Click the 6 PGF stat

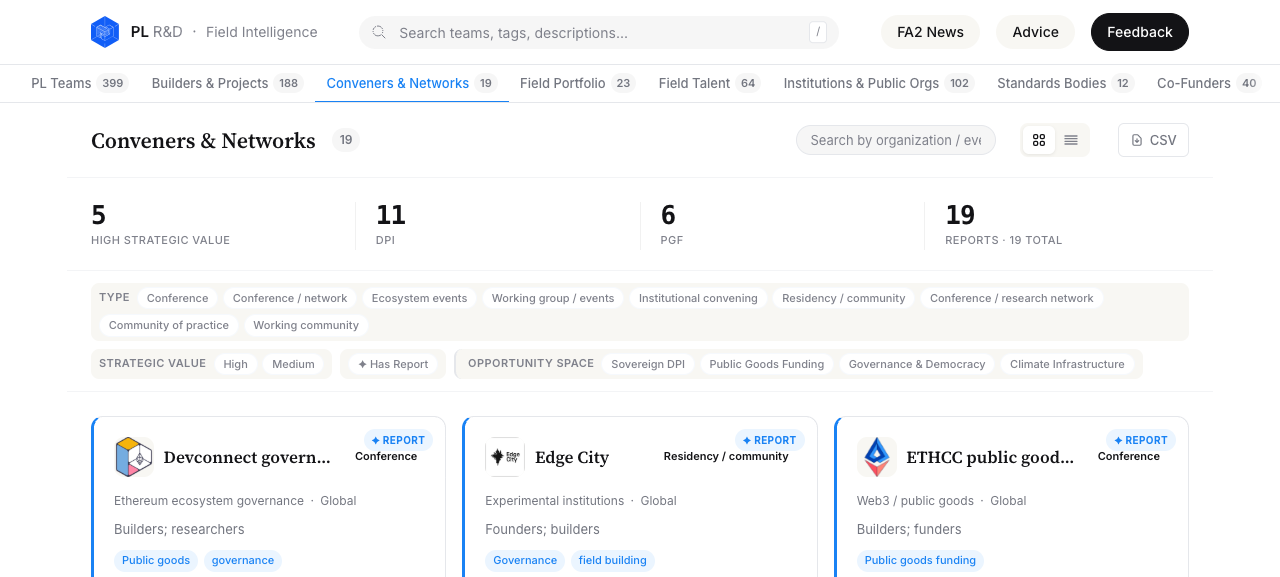672,224
